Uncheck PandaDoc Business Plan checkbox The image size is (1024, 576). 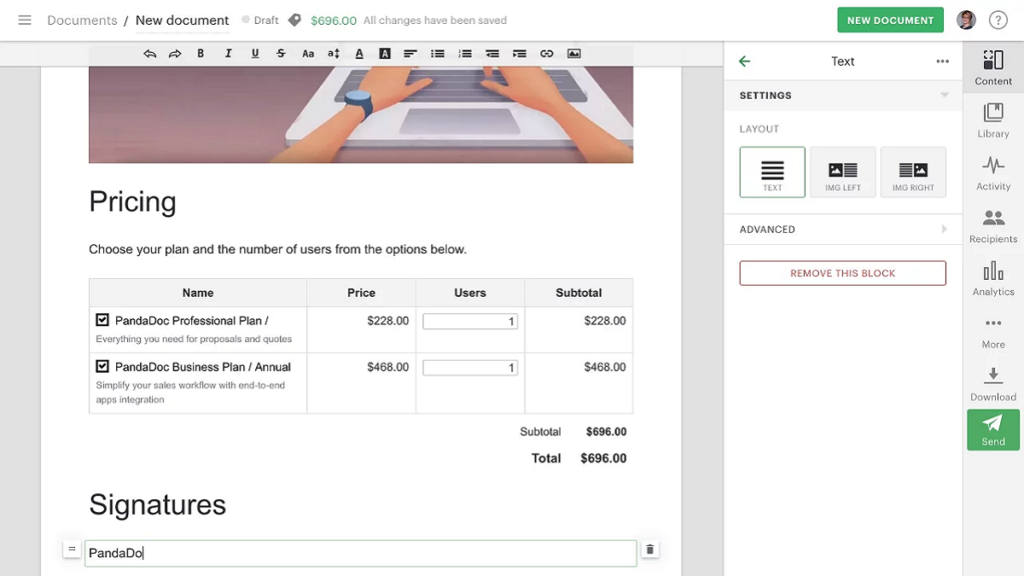click(x=102, y=366)
